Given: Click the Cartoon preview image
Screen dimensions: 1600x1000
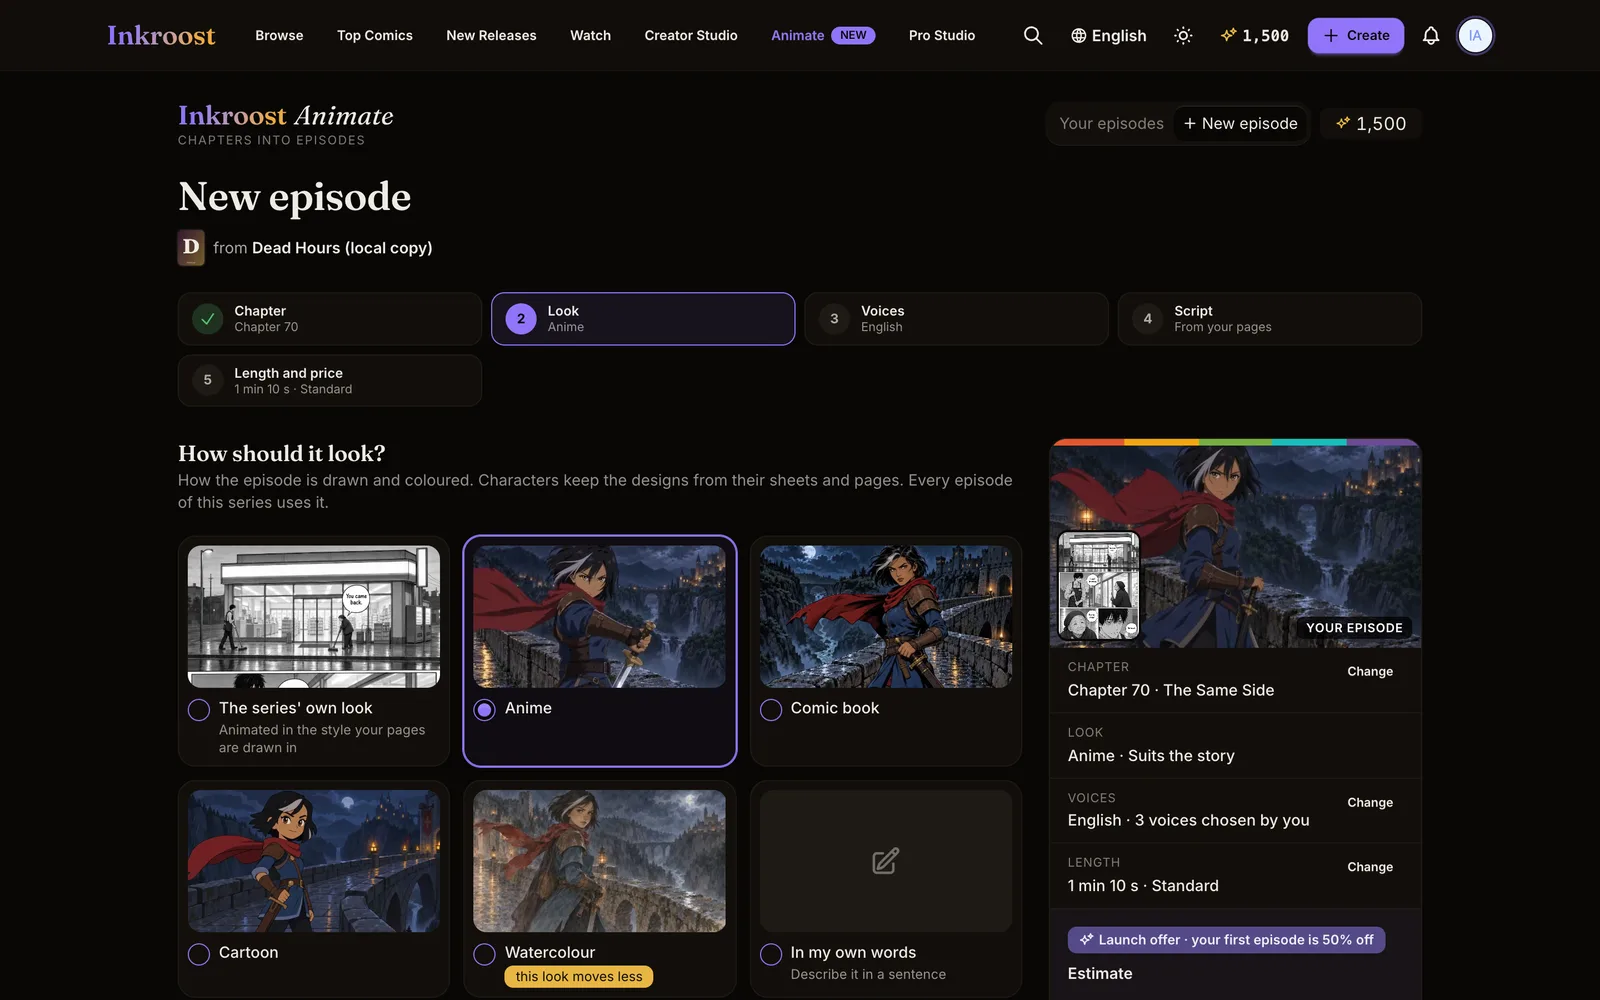Looking at the screenshot, I should pos(314,861).
